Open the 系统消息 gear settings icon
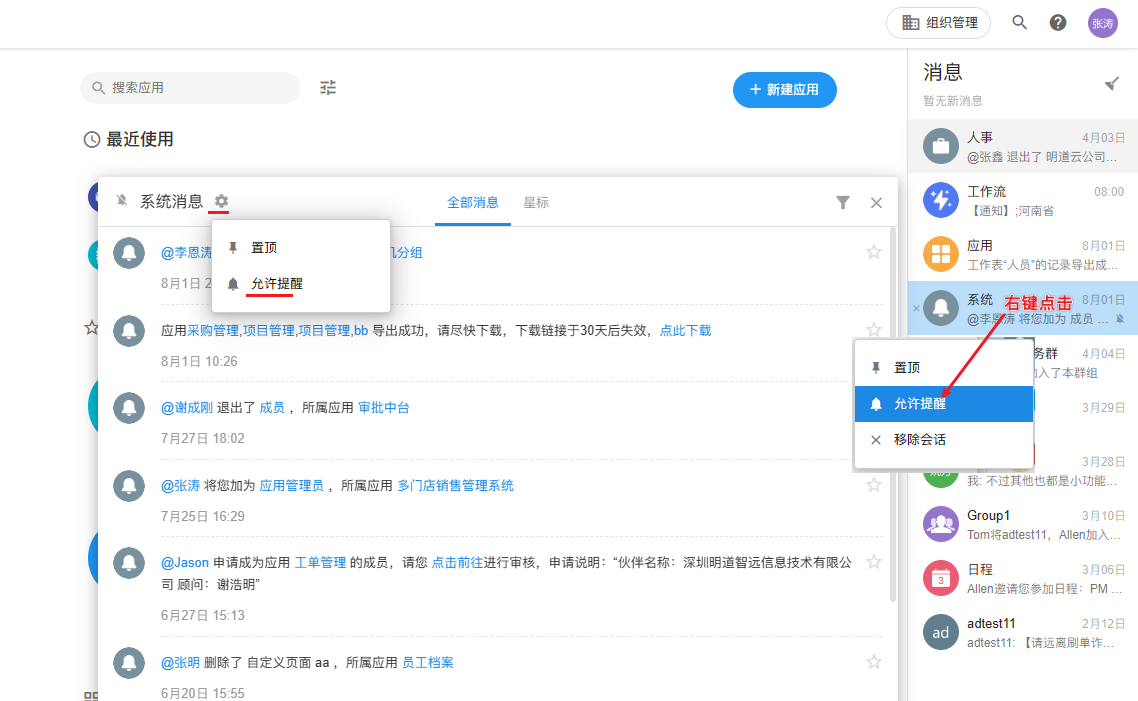This screenshot has width=1138, height=701. (221, 201)
